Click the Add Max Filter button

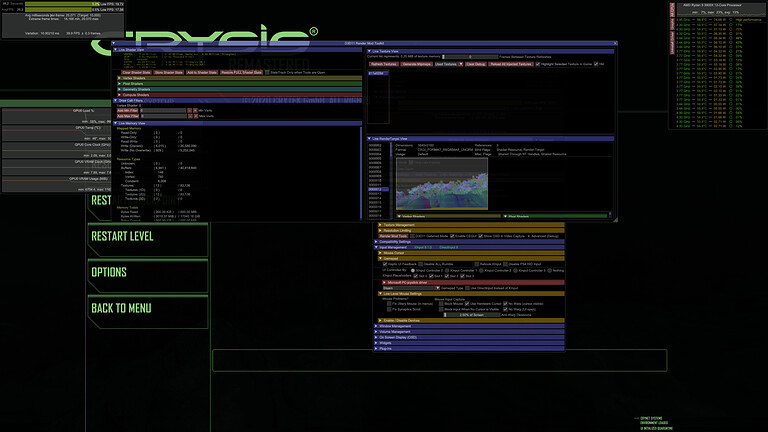[127, 116]
